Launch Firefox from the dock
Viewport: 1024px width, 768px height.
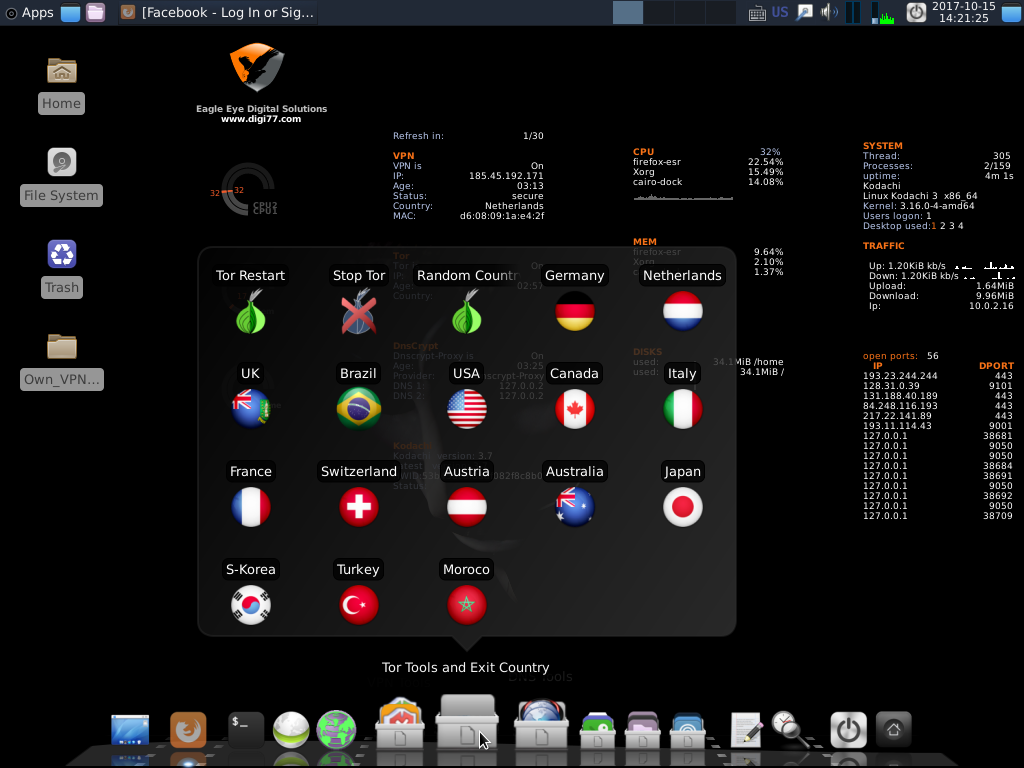pyautogui.click(x=188, y=729)
